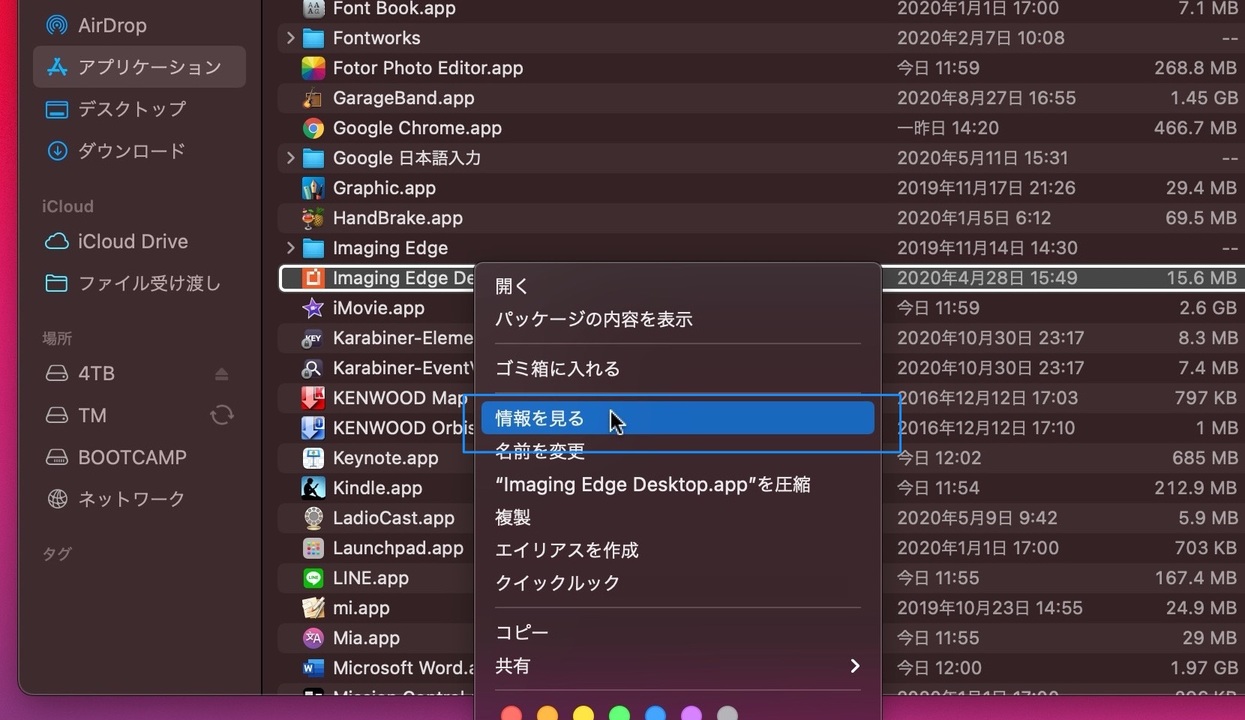
Task: Click the 2019年10月23日 14:55 date cell
Action: click(x=990, y=608)
